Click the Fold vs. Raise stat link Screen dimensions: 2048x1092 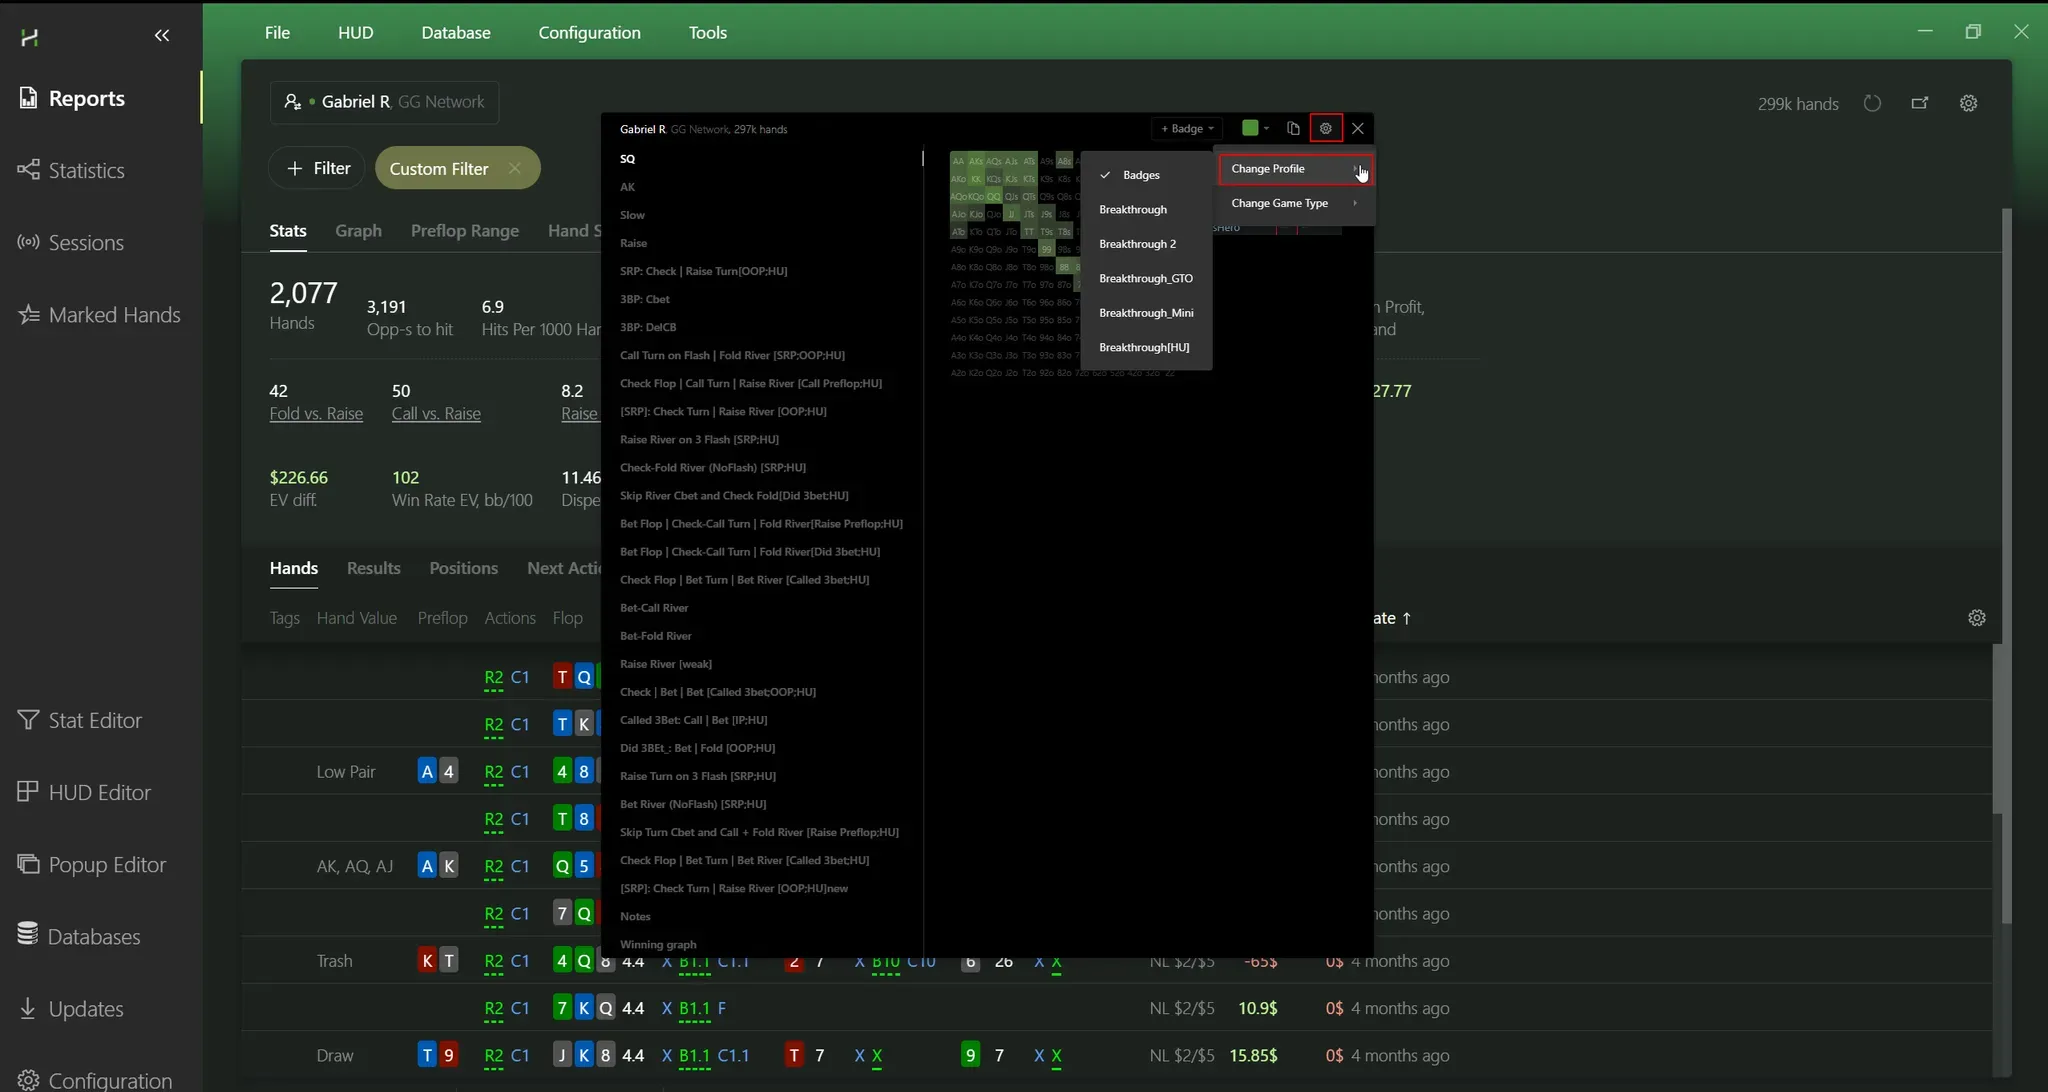[x=316, y=413]
